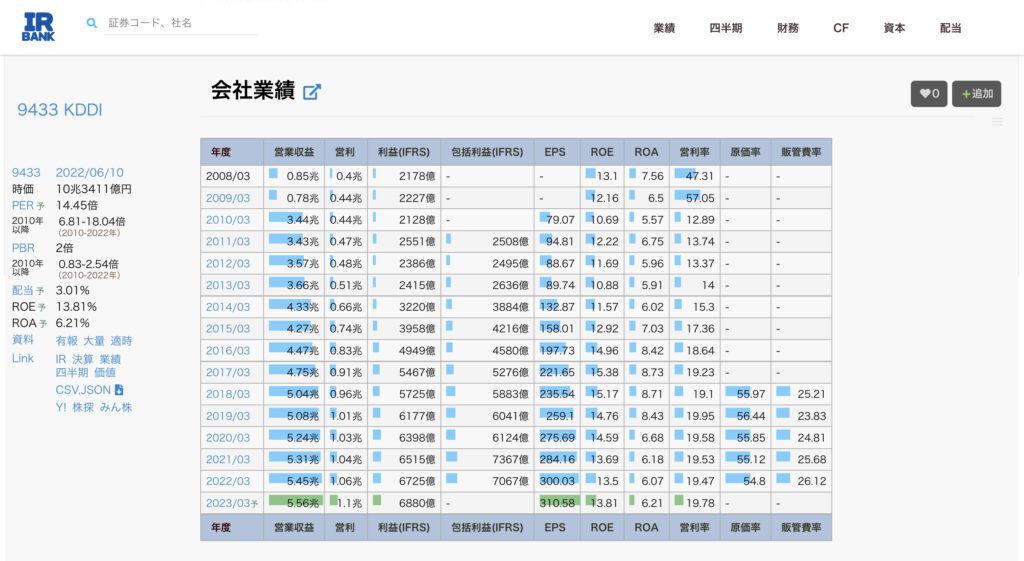The image size is (1024, 561).
Task: Open the 業績 link in sidebar Link row
Action: (x=110, y=359)
